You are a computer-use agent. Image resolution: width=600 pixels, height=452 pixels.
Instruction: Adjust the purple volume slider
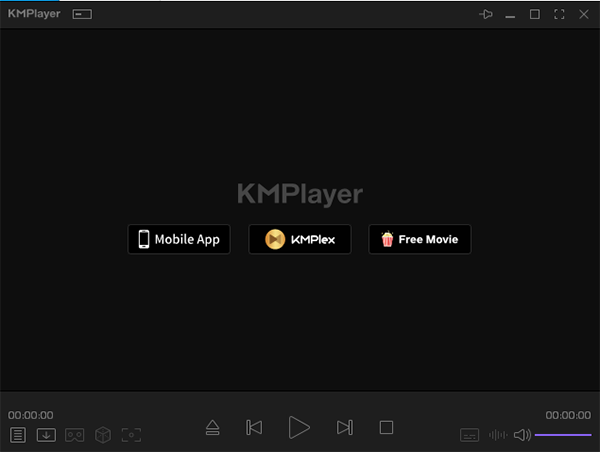click(x=563, y=435)
